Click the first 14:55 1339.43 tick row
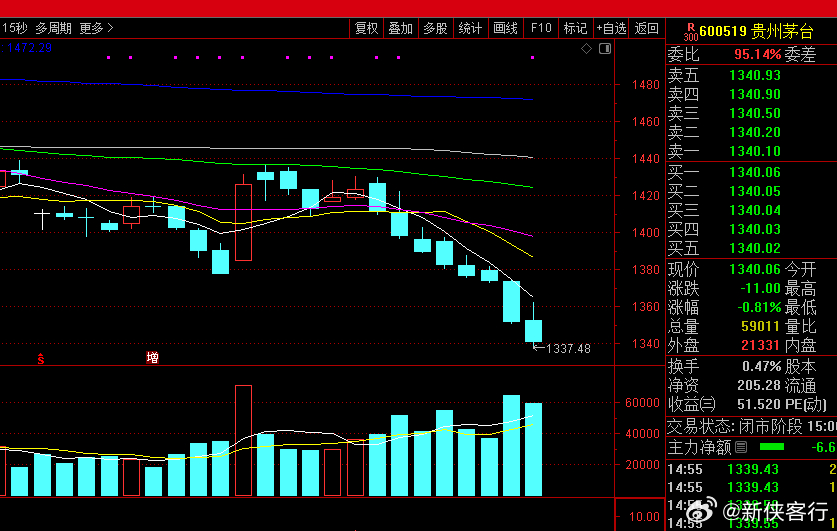 click(752, 470)
